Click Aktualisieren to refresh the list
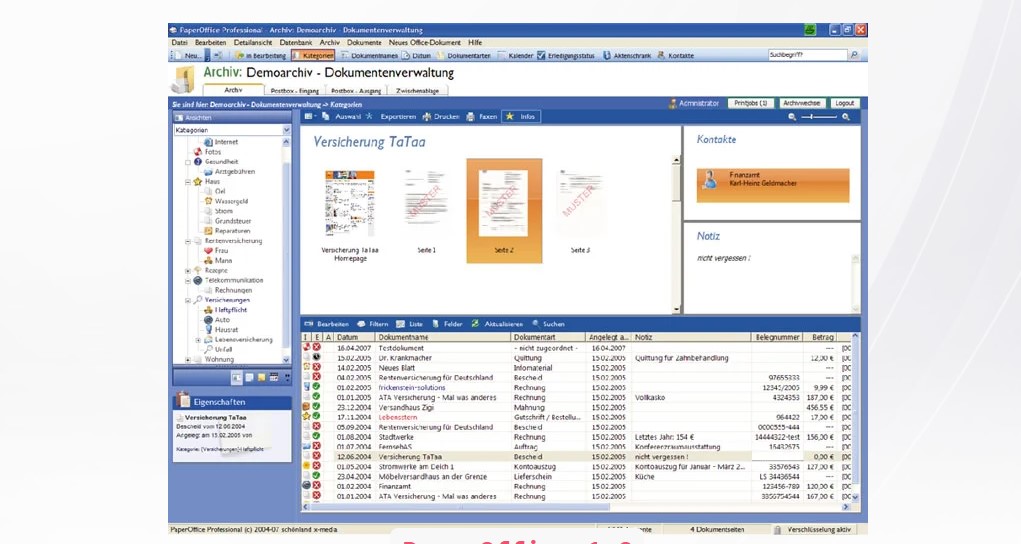This screenshot has width=1021, height=544. 497,324
